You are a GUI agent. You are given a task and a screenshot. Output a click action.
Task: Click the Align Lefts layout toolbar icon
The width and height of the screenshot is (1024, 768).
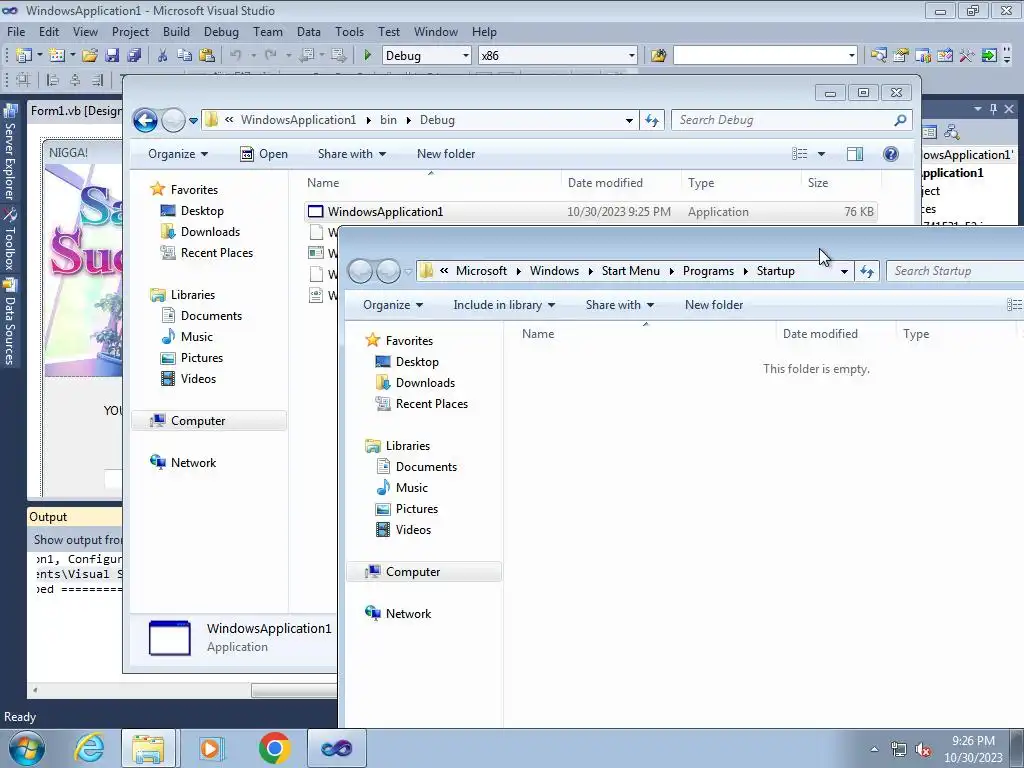53,80
